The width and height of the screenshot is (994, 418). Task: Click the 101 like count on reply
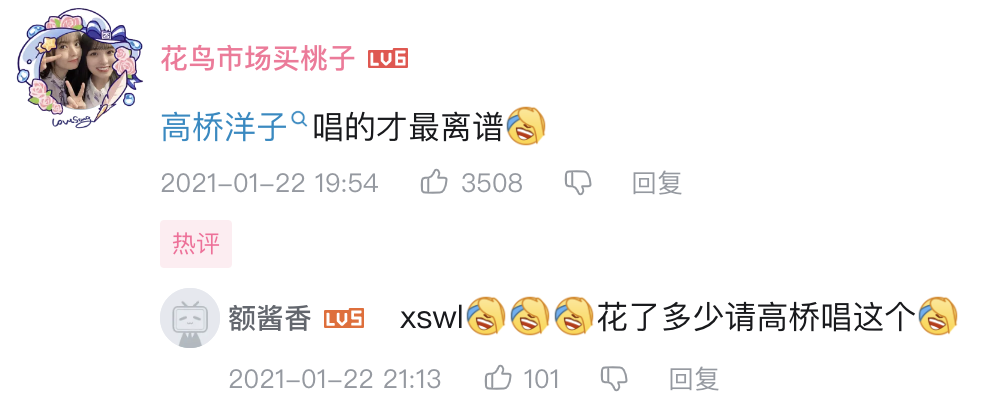pyautogui.click(x=541, y=379)
